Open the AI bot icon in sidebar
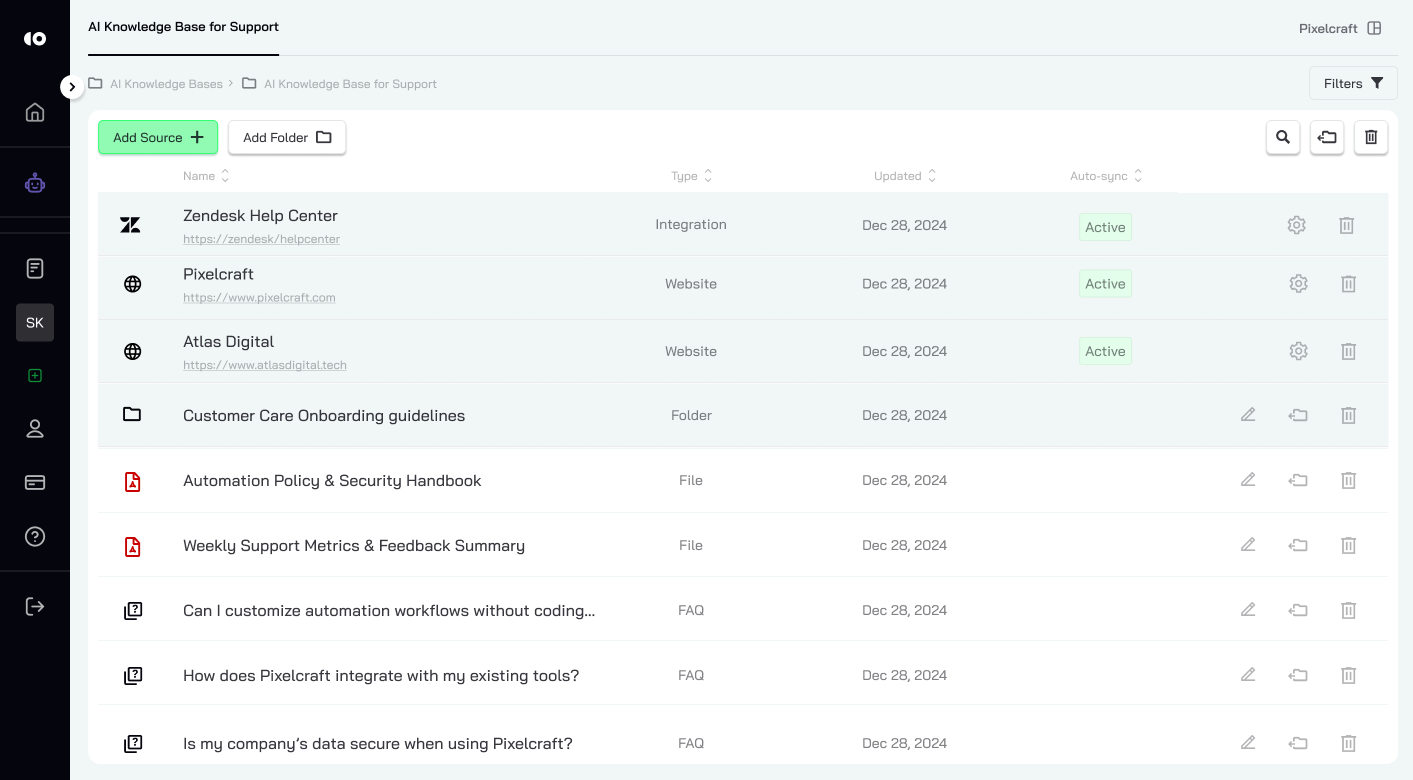 pos(35,183)
